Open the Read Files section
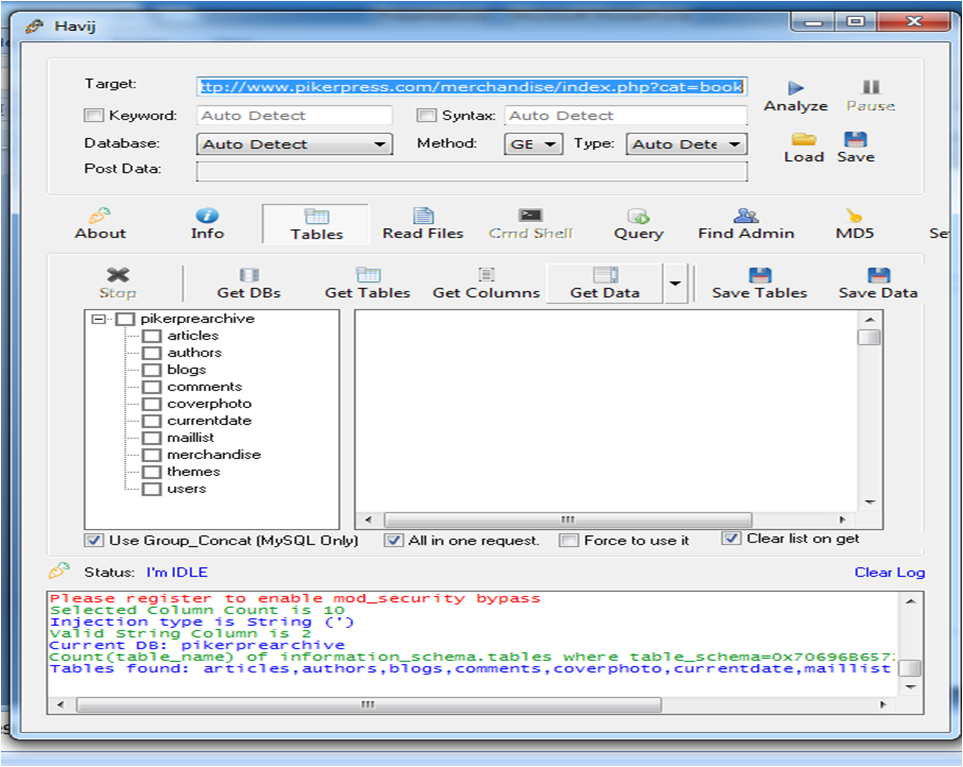 pyautogui.click(x=423, y=224)
